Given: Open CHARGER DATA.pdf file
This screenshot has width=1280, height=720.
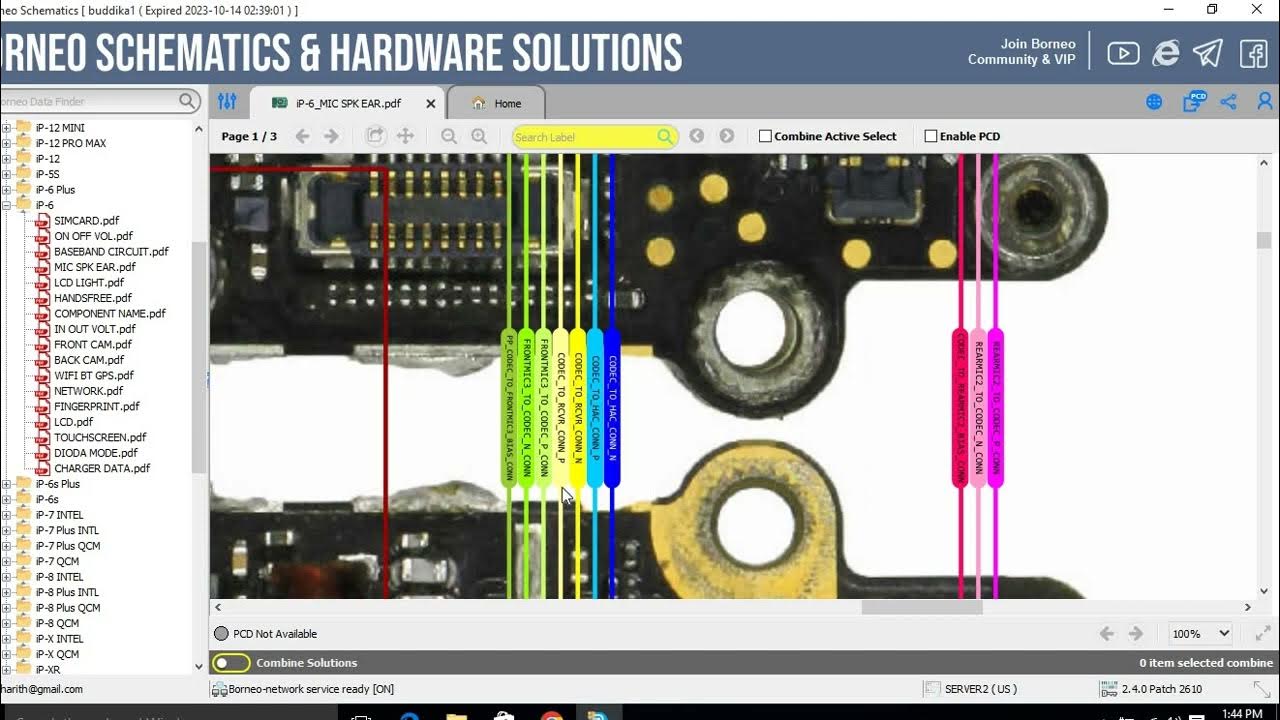Looking at the screenshot, I should tap(102, 468).
